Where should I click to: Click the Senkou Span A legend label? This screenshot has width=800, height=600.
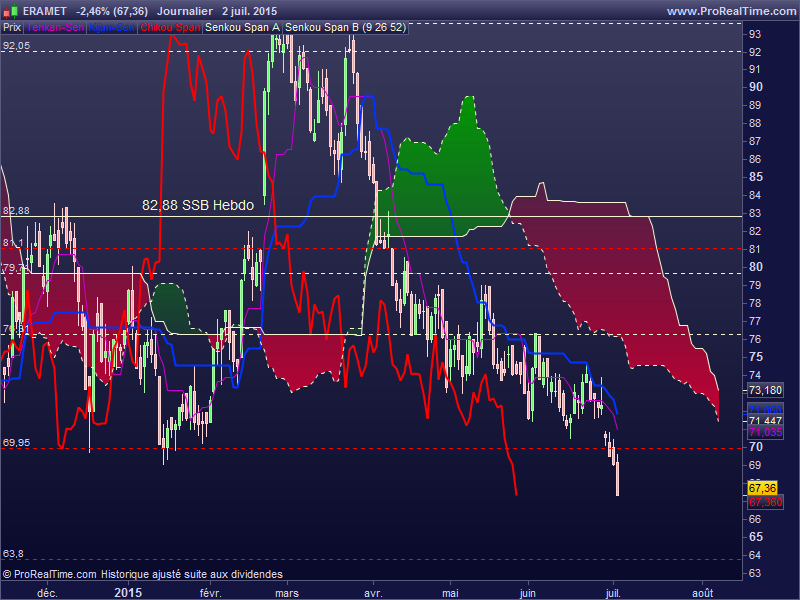click(242, 28)
